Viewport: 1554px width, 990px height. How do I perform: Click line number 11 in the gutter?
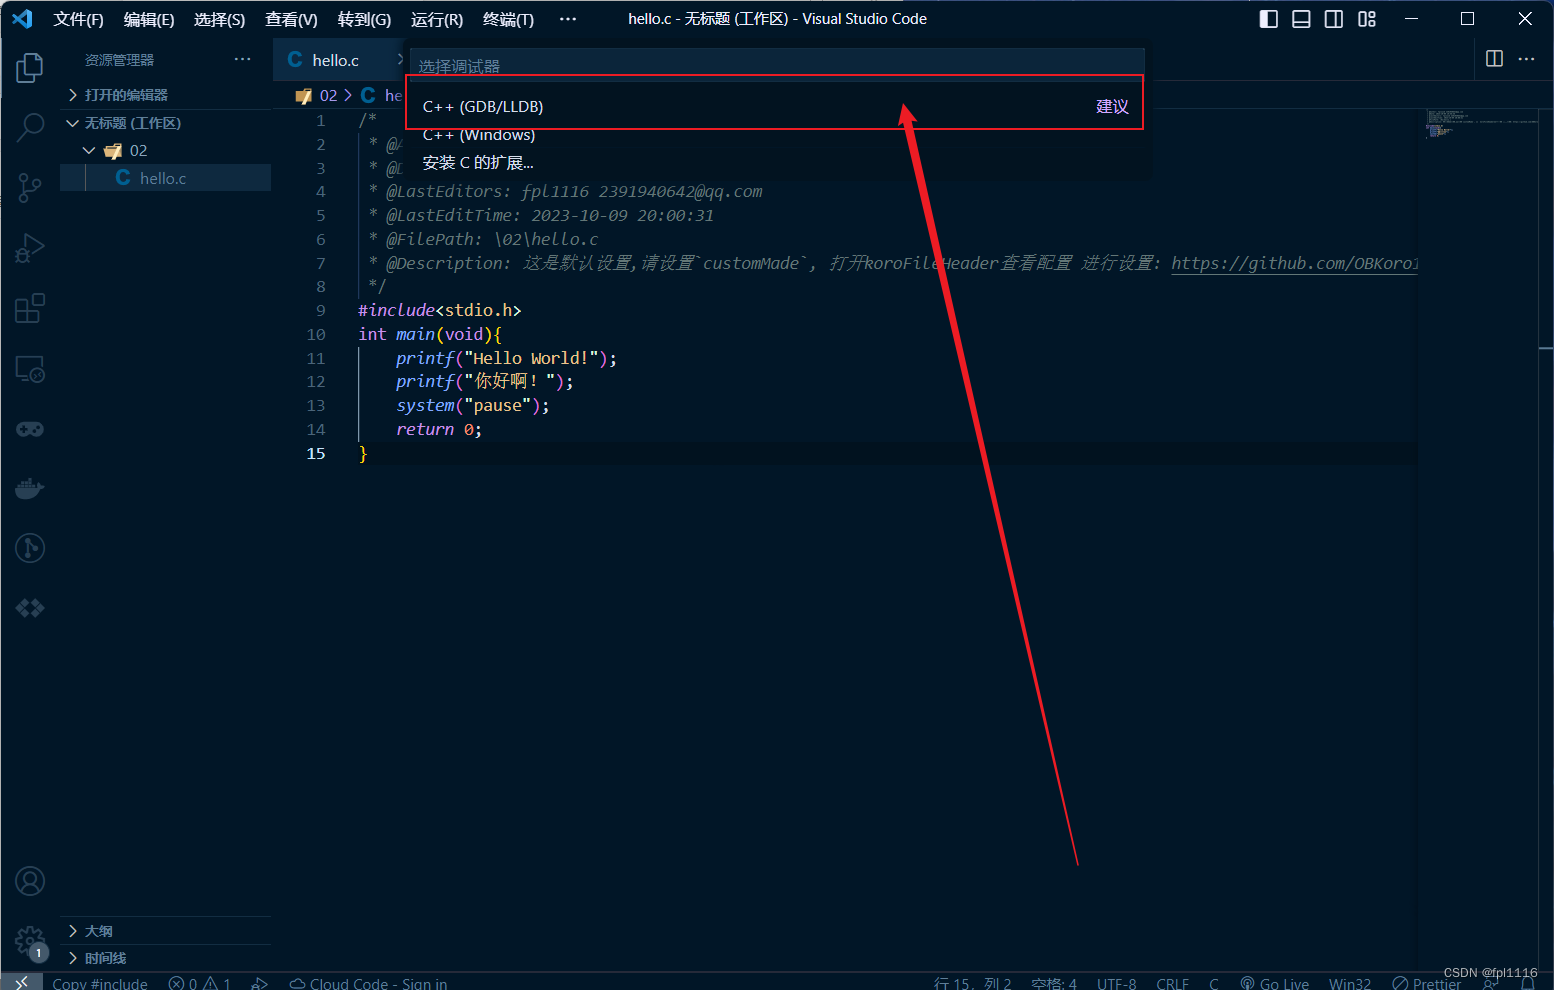[x=316, y=358]
